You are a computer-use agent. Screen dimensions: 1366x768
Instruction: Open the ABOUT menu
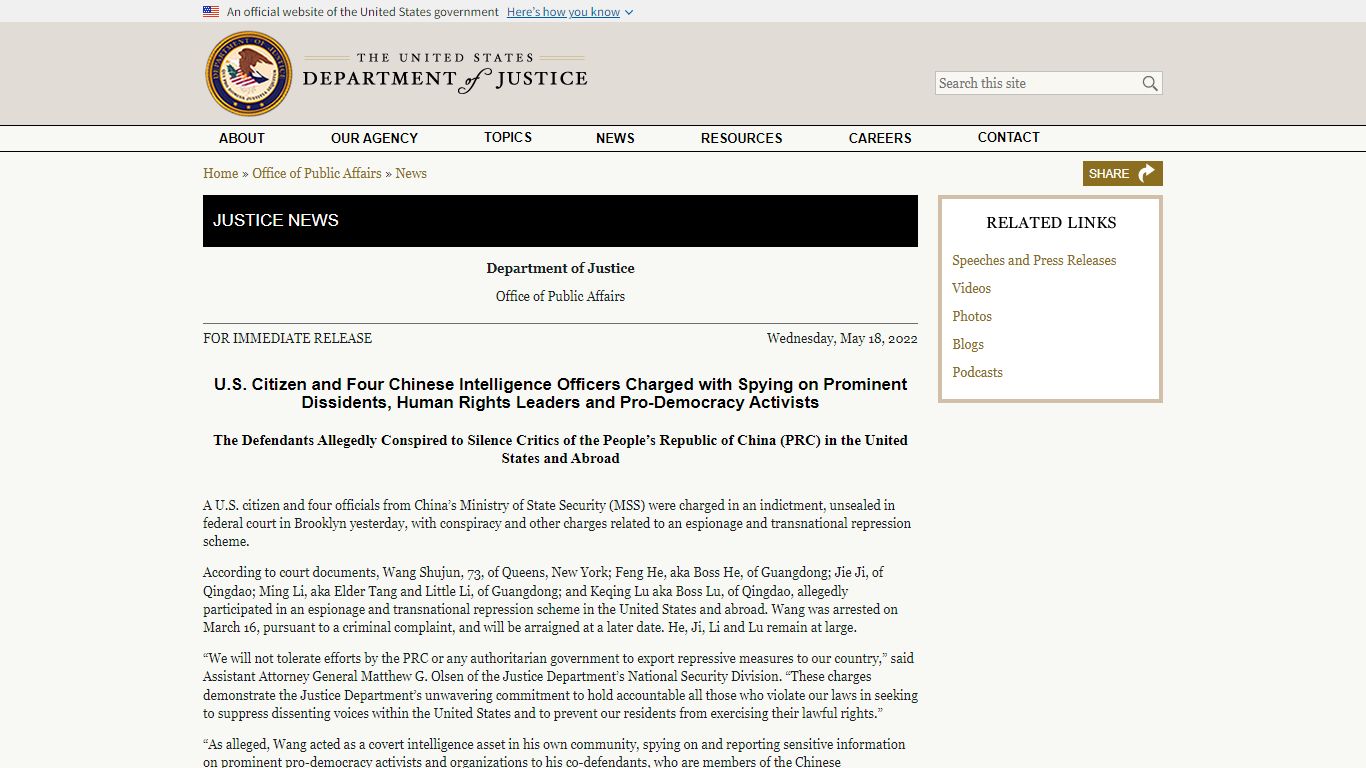(x=242, y=138)
